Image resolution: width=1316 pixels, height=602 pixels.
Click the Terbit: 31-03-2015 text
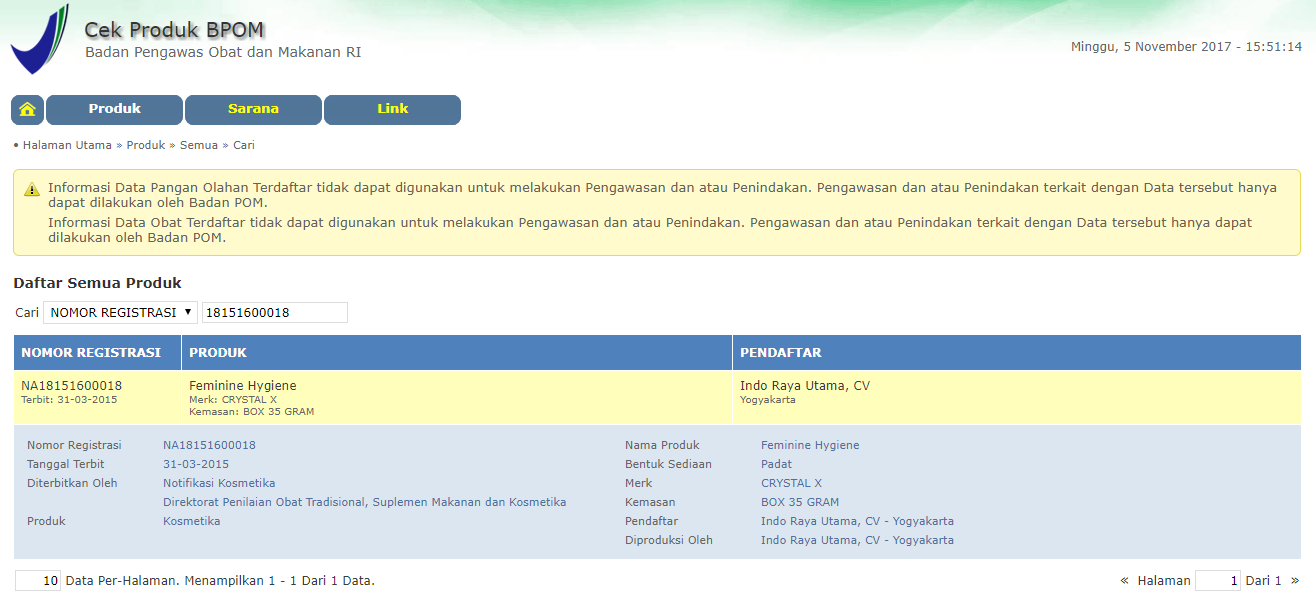[69, 400]
